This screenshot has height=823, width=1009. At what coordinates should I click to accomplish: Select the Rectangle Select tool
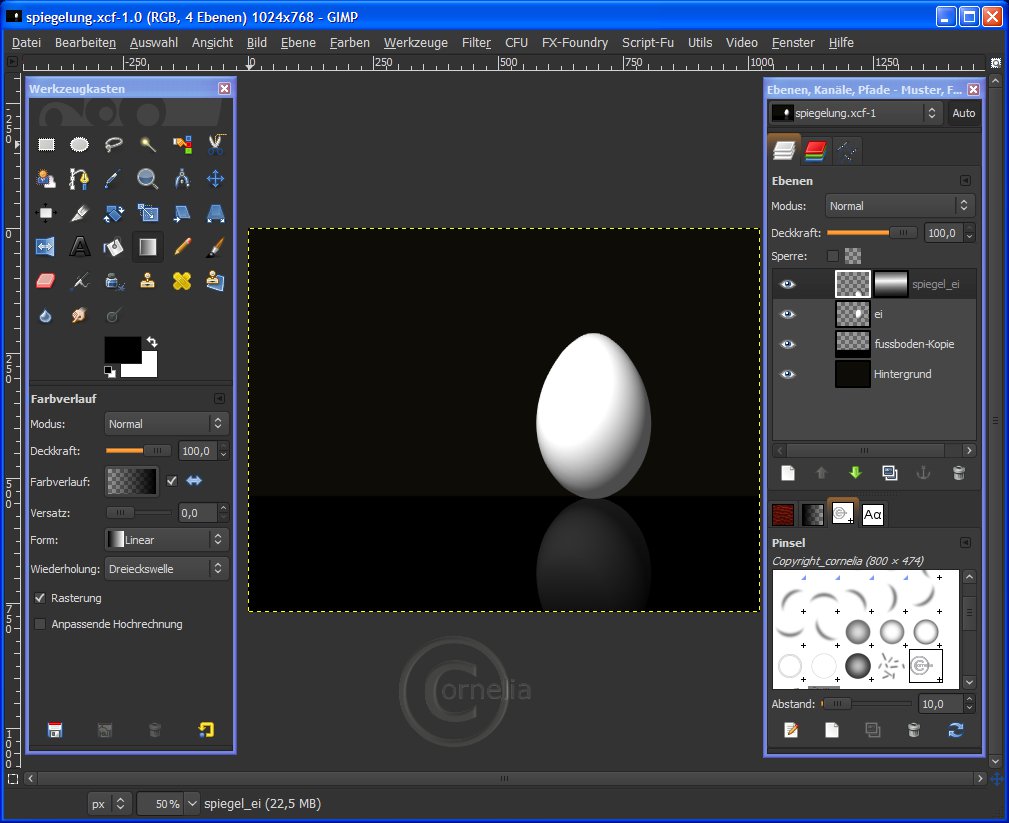[x=46, y=144]
